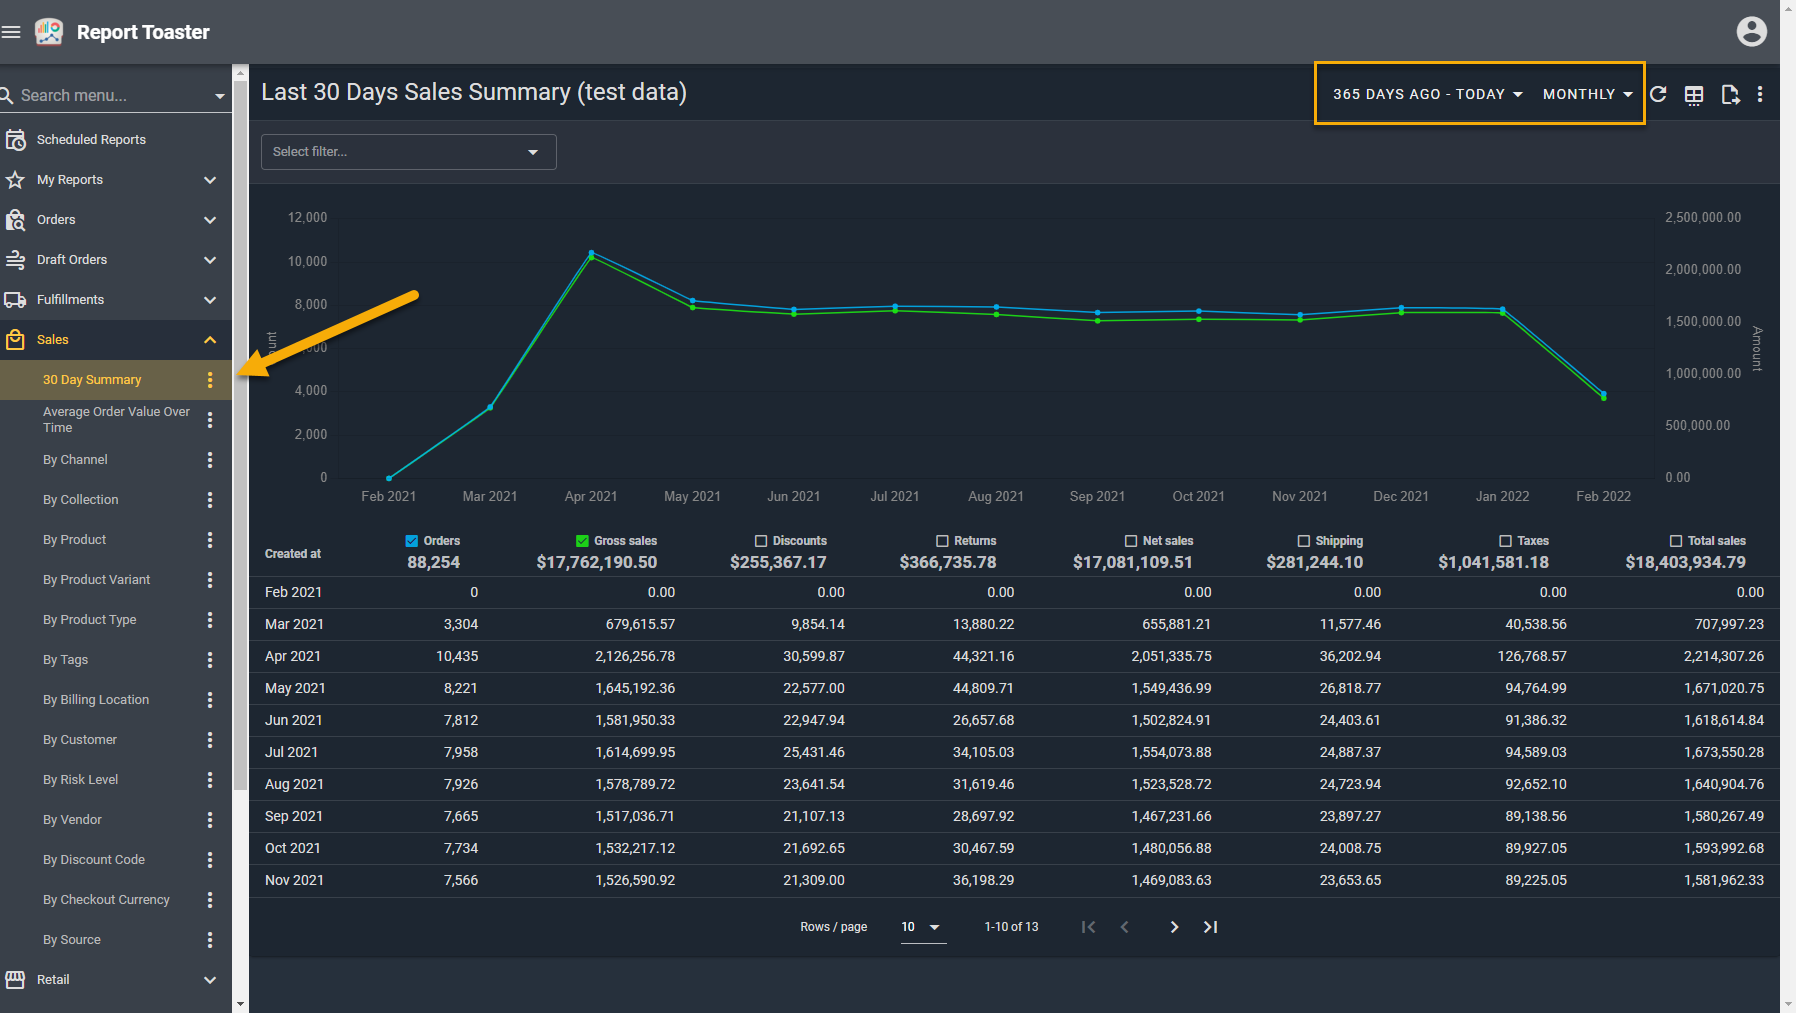Open the Select filter dropdown

[408, 152]
